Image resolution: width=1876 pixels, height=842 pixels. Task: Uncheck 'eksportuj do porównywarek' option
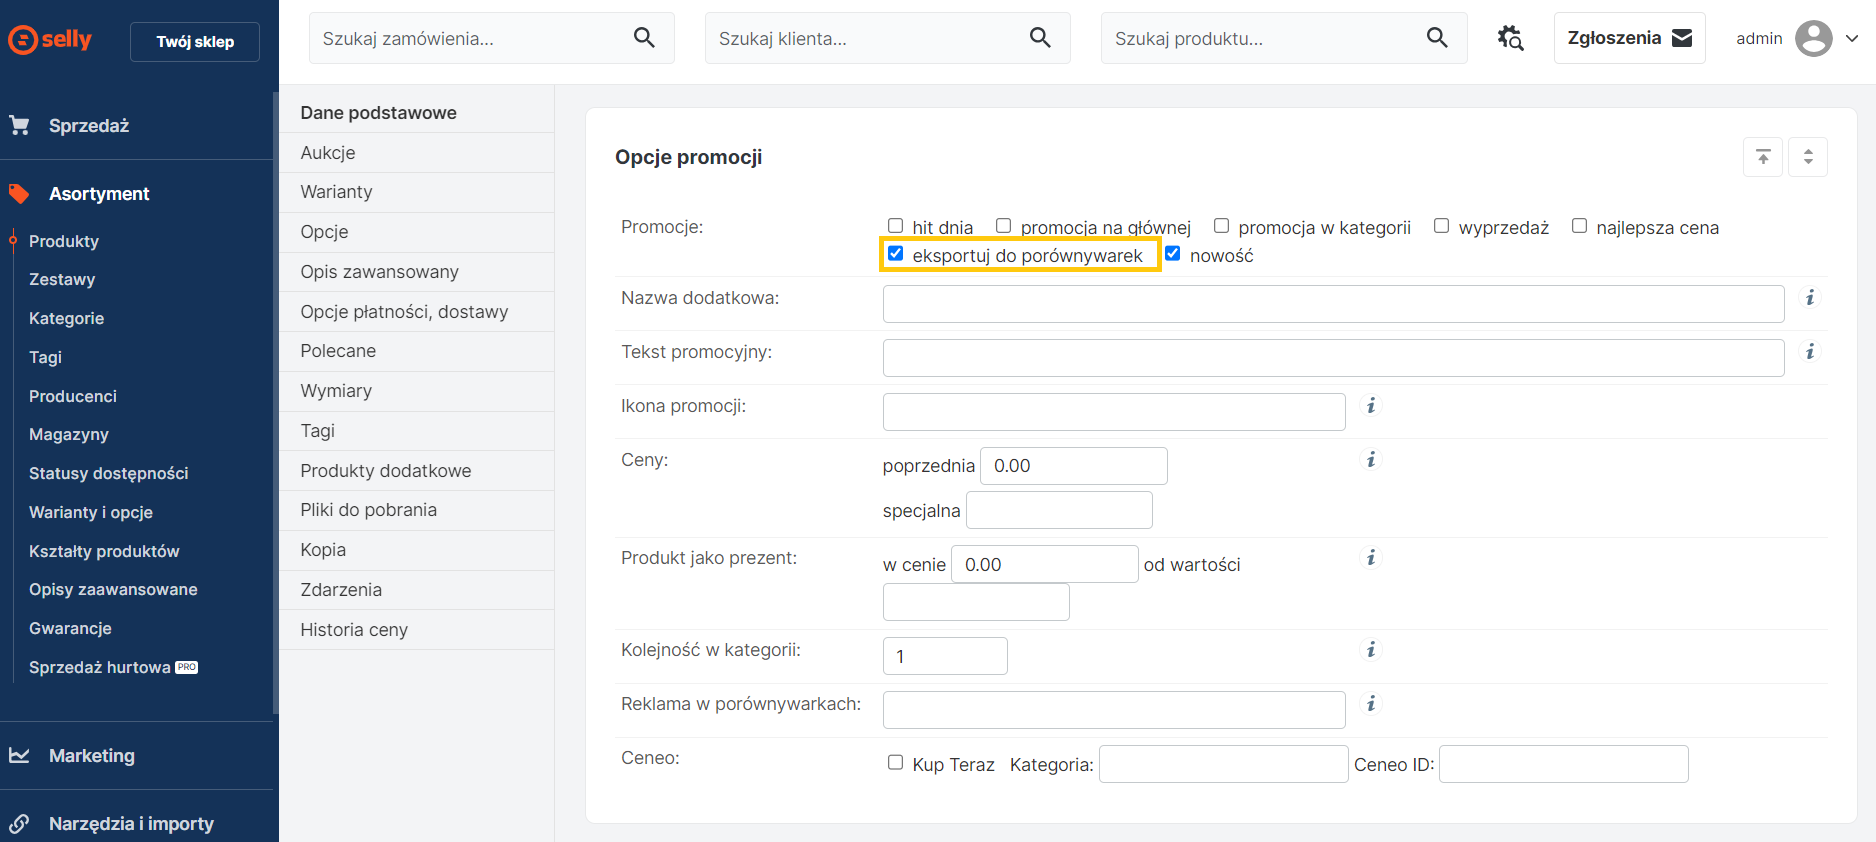click(896, 254)
